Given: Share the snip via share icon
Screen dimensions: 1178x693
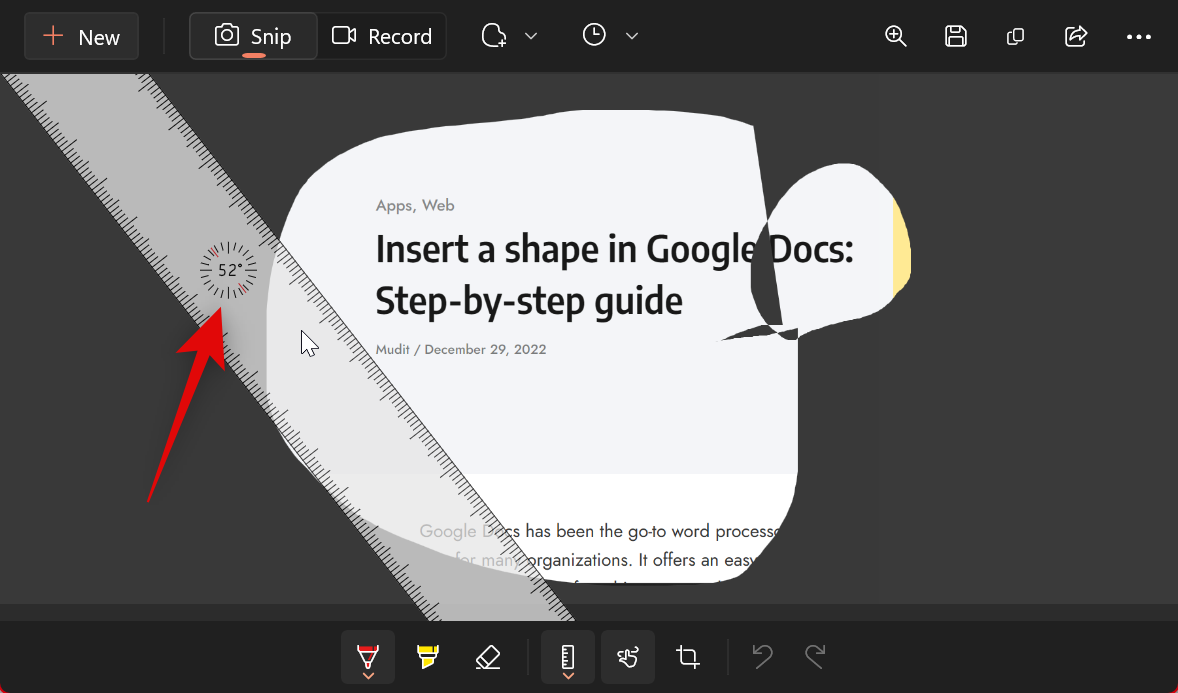Looking at the screenshot, I should coord(1076,37).
